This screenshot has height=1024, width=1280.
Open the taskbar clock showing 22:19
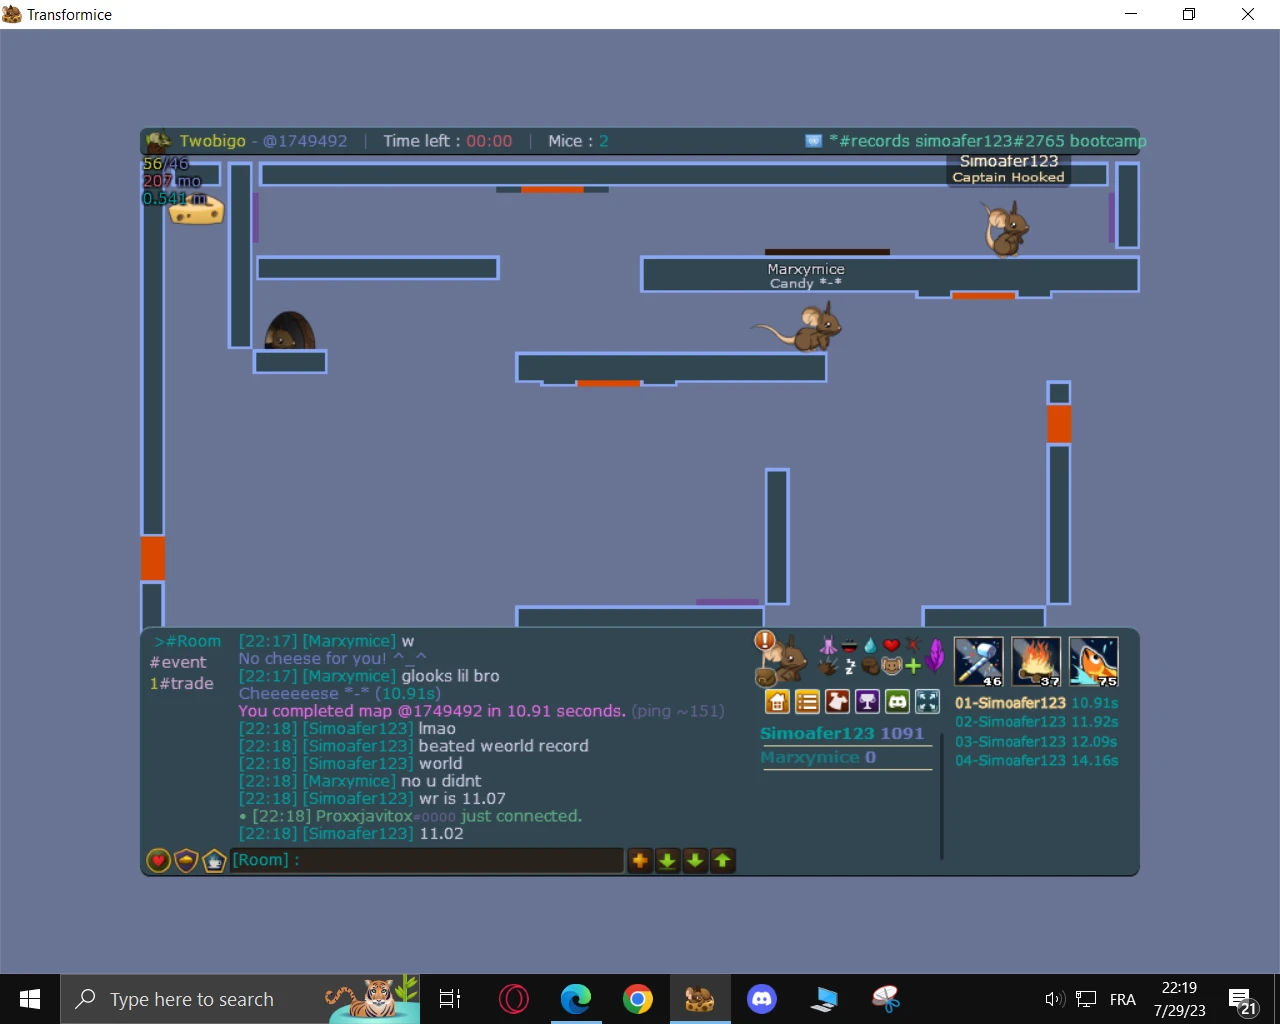(1180, 999)
